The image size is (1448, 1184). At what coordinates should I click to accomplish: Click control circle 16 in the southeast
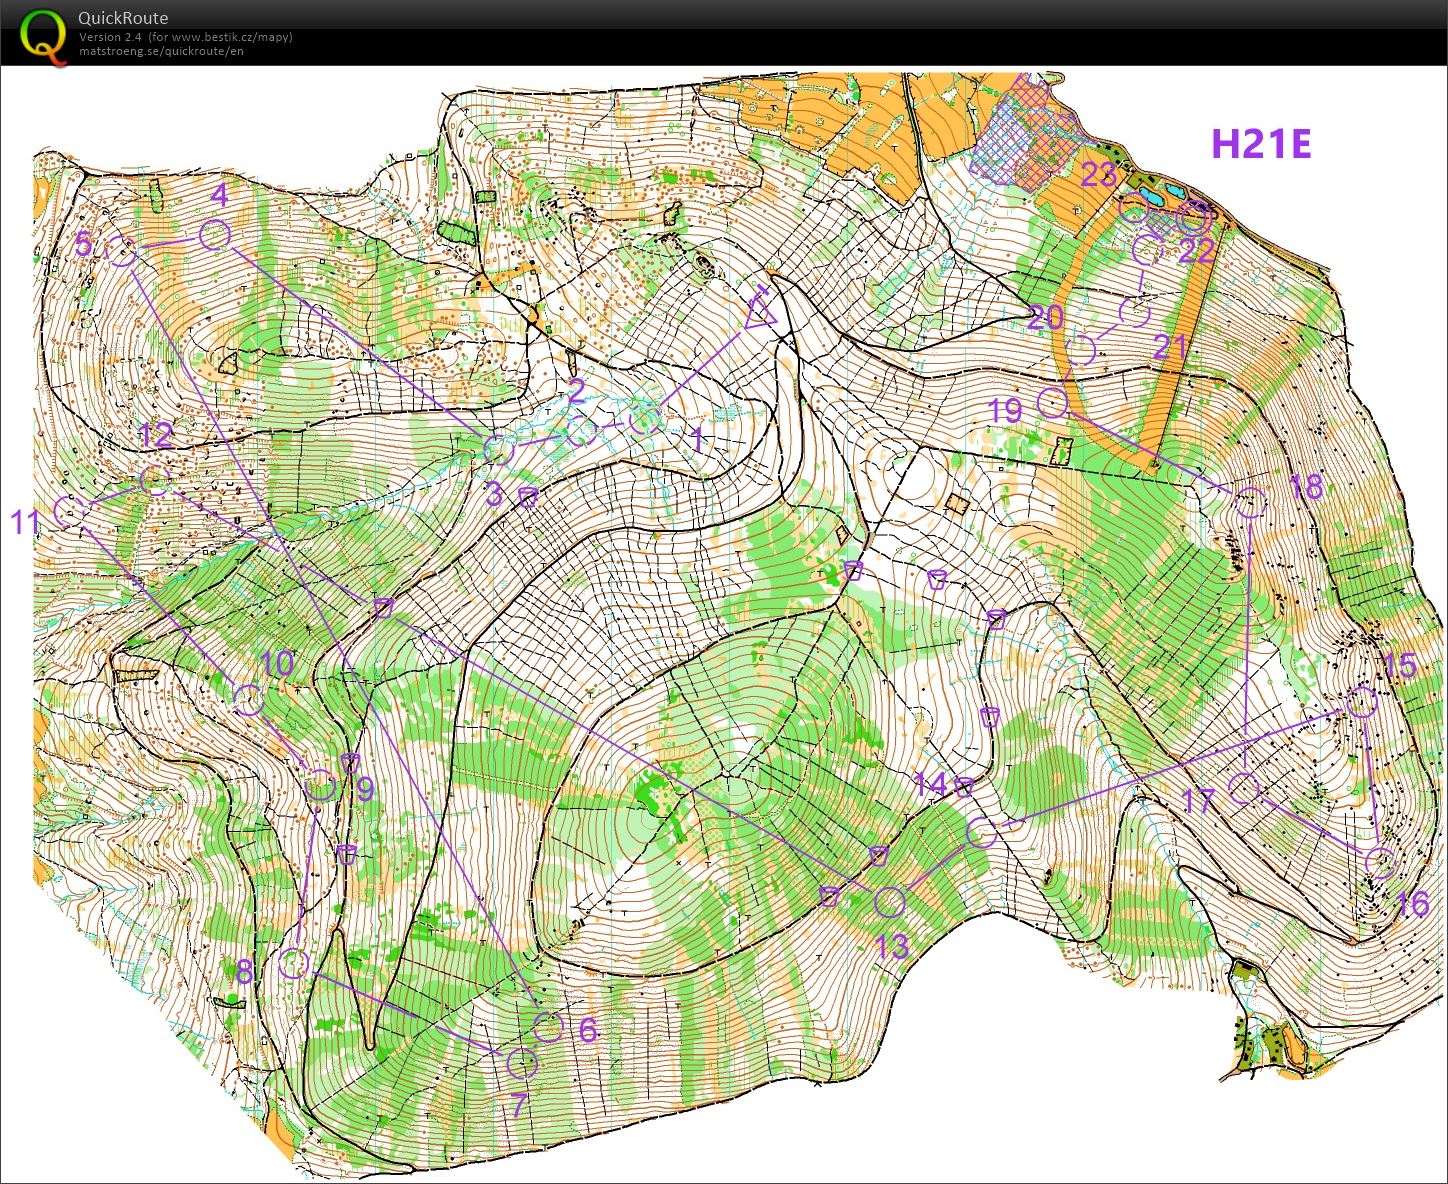pos(1380,862)
